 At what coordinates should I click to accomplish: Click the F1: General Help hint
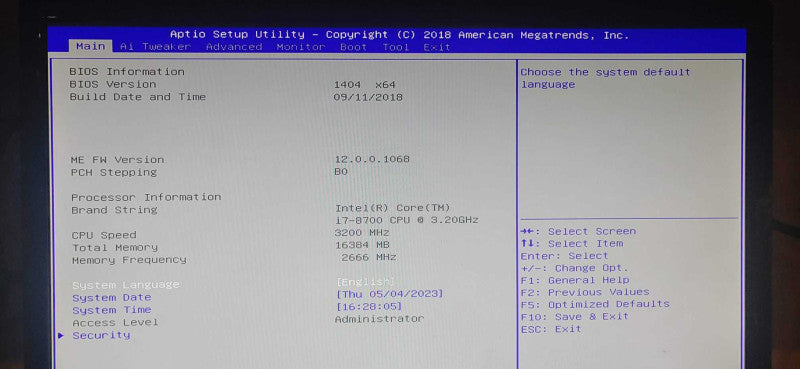coord(575,280)
